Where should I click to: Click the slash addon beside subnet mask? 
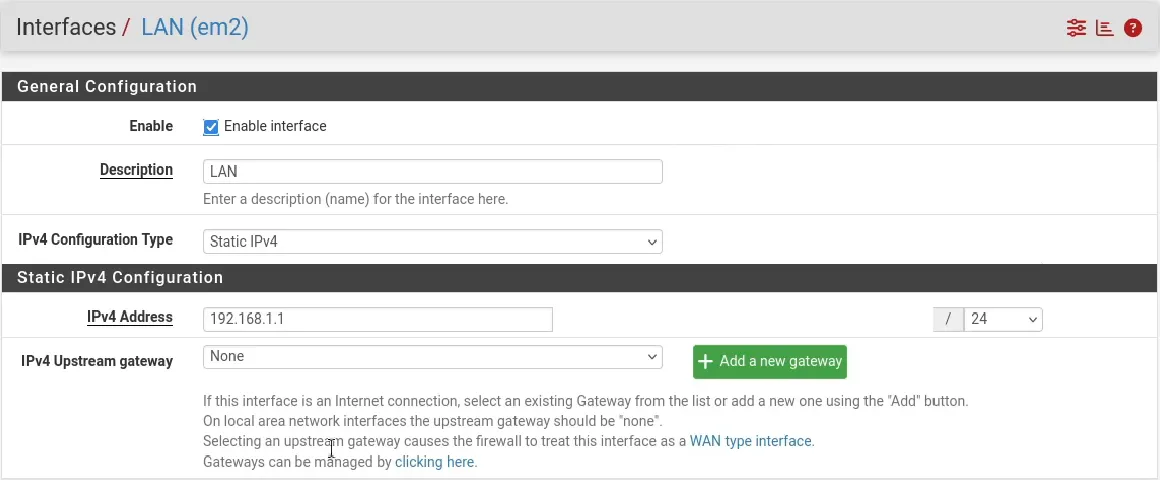pyautogui.click(x=948, y=320)
